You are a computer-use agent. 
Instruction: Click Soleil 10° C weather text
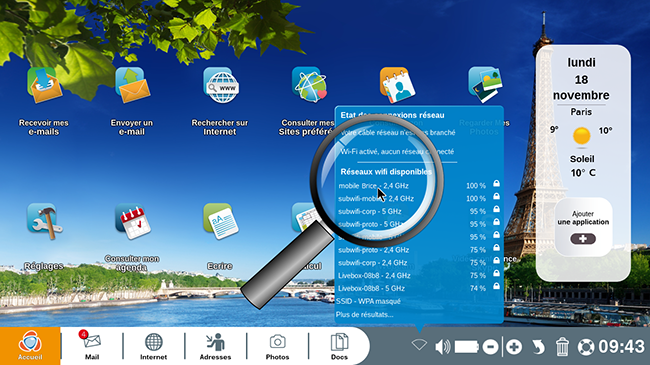pos(582,166)
